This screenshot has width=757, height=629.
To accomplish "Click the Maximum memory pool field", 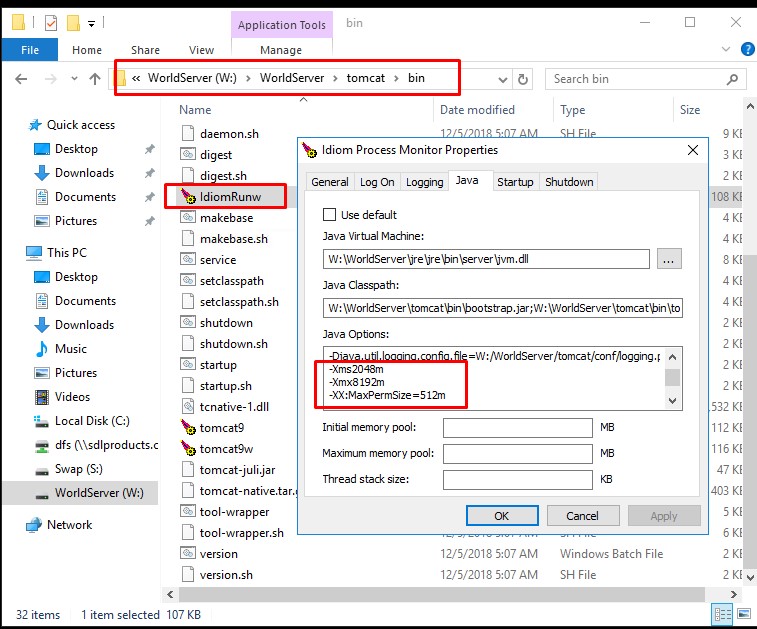I will point(518,454).
